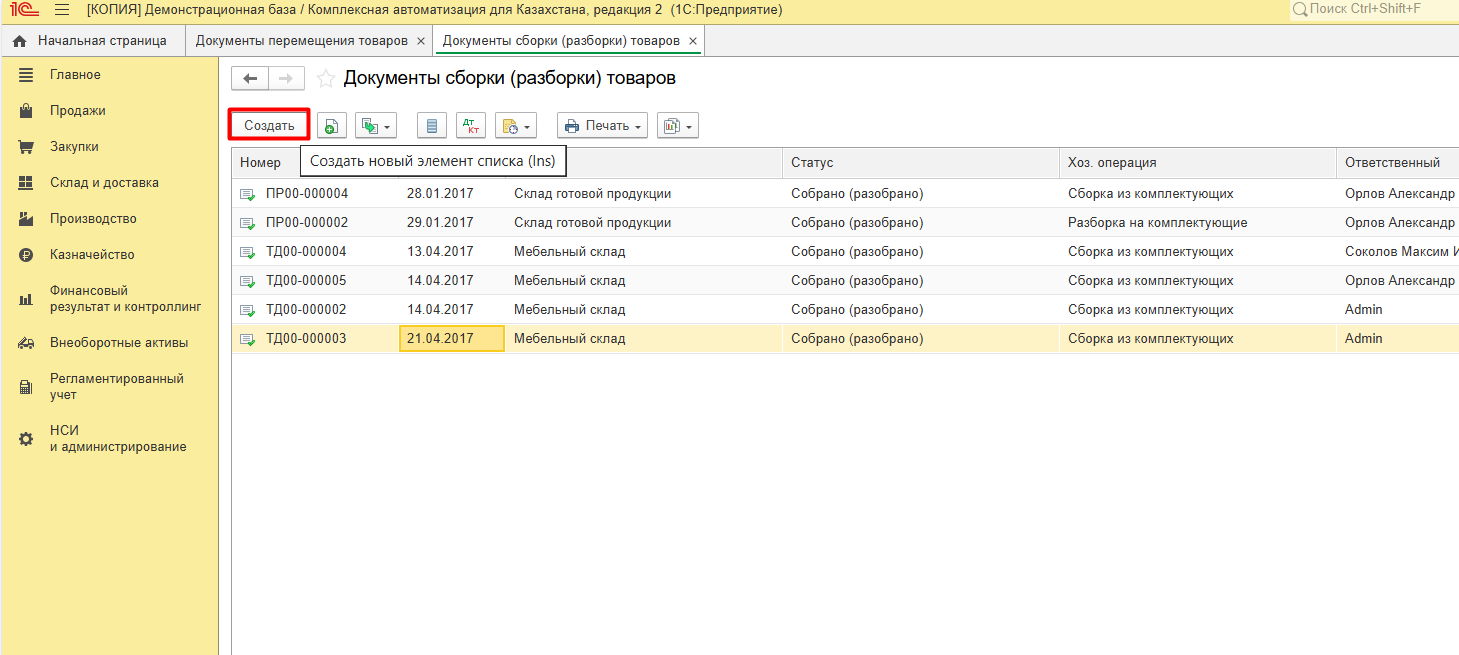
Task: Open the document-with-clock icon dropdown
Action: 516,126
